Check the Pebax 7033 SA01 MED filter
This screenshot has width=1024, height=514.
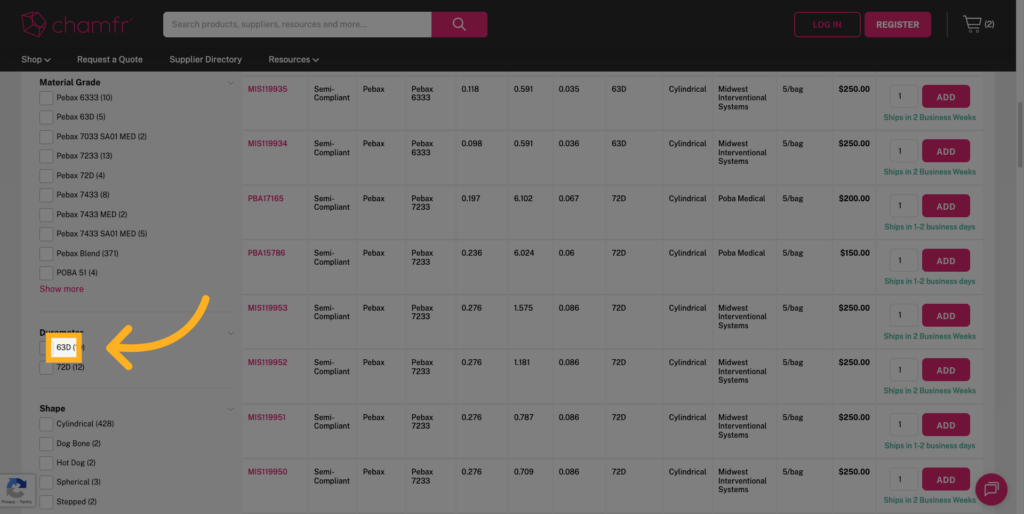(46, 137)
